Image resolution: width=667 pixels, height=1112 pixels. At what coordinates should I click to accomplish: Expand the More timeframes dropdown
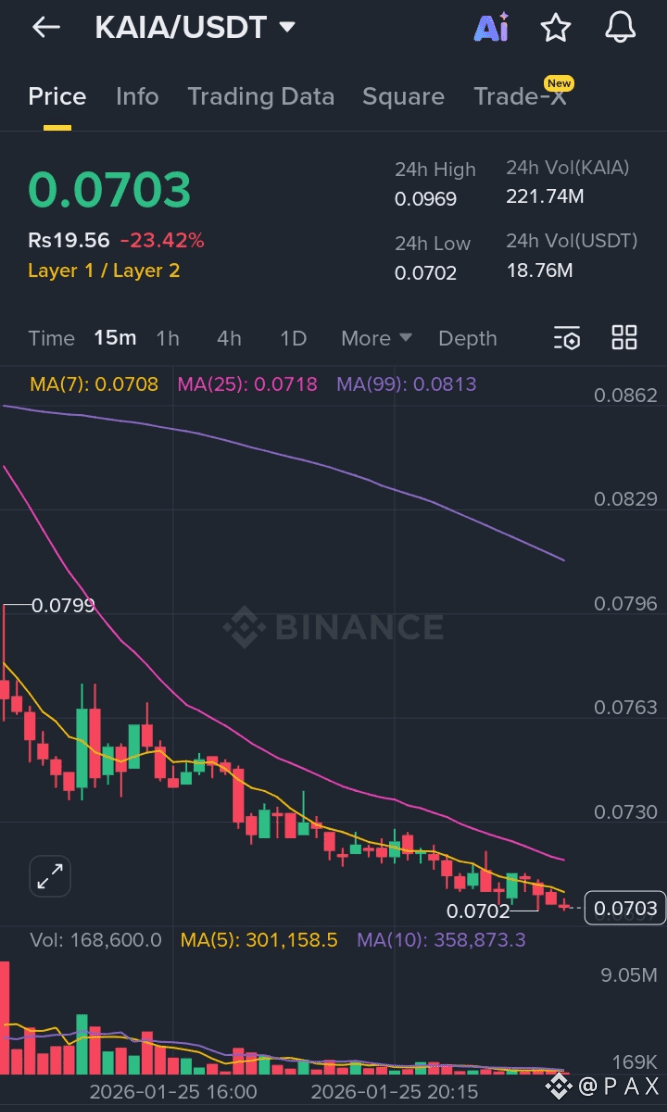(x=376, y=338)
